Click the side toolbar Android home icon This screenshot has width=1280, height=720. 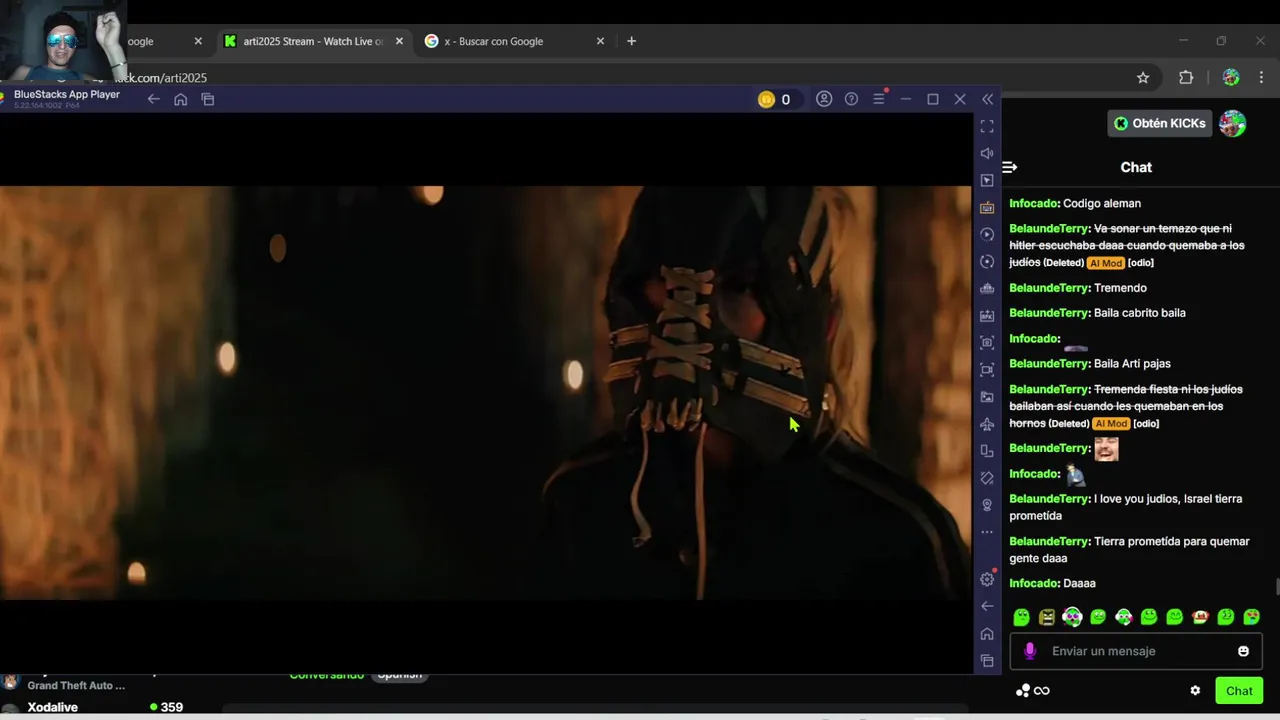[x=987, y=633]
